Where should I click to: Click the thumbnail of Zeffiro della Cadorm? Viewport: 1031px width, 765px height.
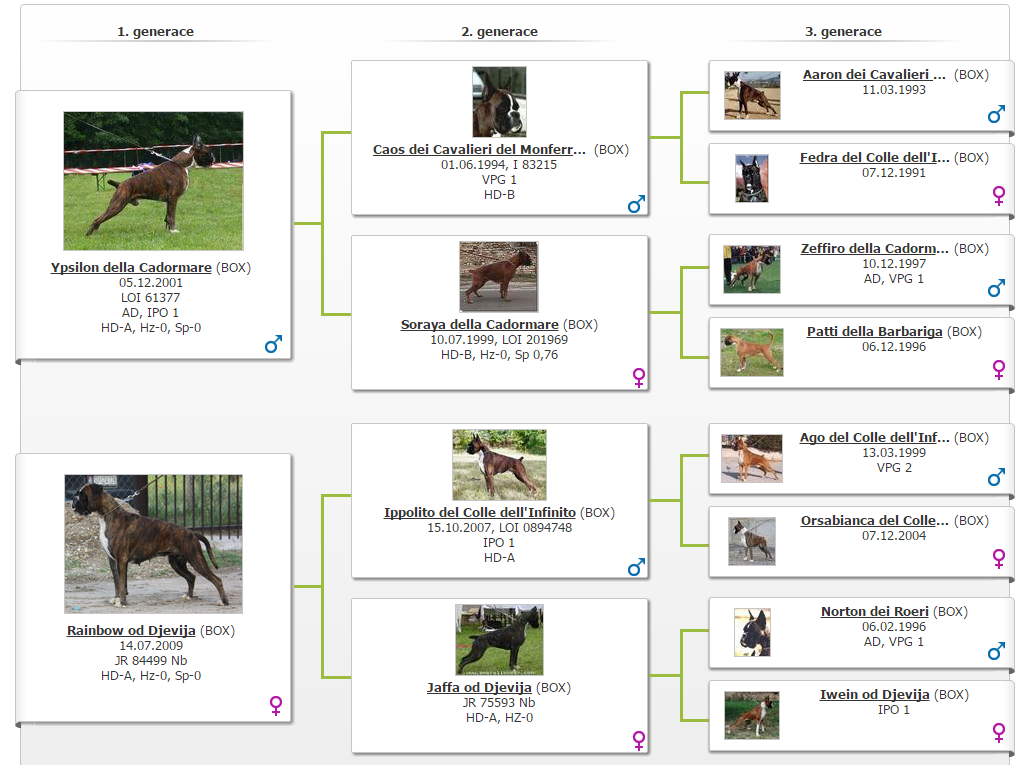(x=752, y=270)
